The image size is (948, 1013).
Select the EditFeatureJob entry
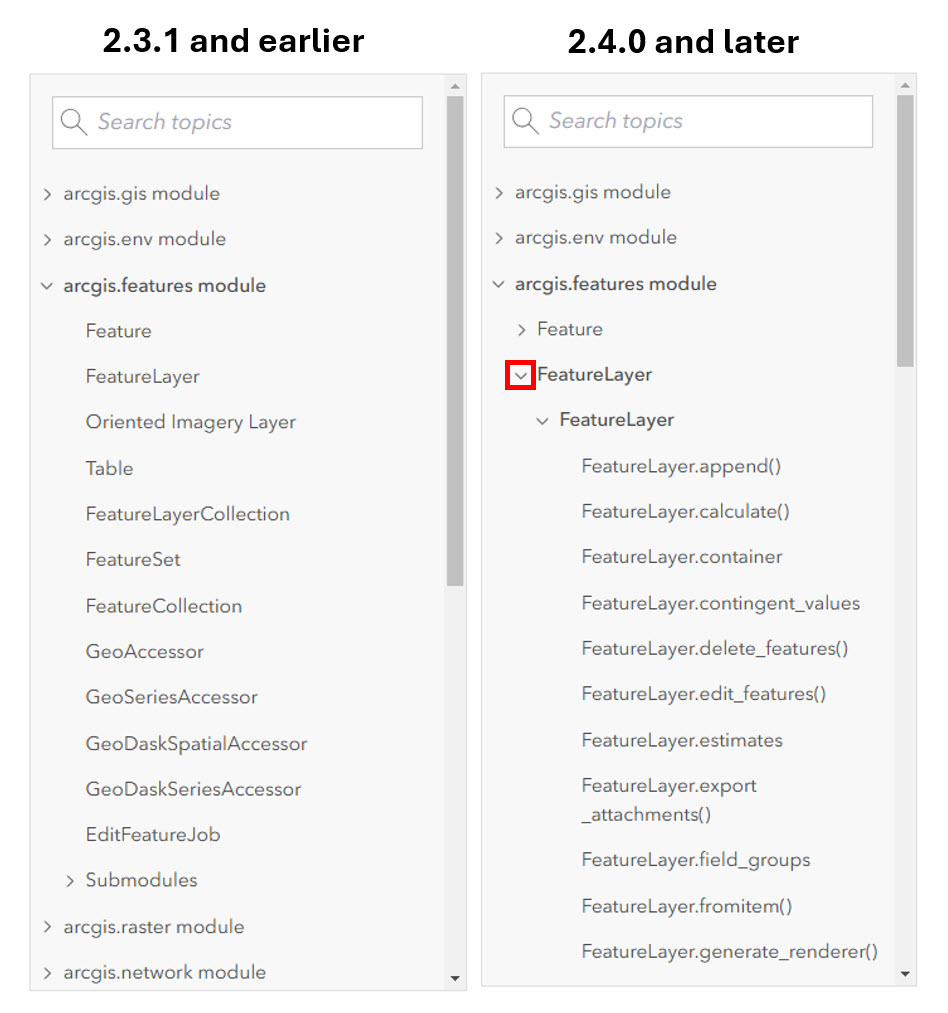tap(153, 834)
